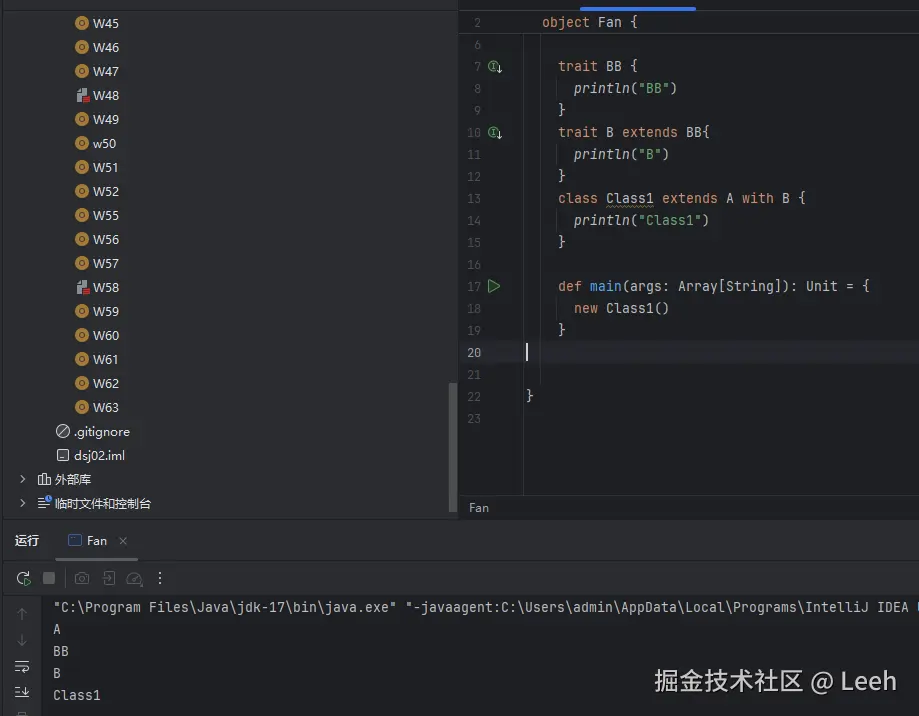Click the 运行 tool window label

point(26,540)
